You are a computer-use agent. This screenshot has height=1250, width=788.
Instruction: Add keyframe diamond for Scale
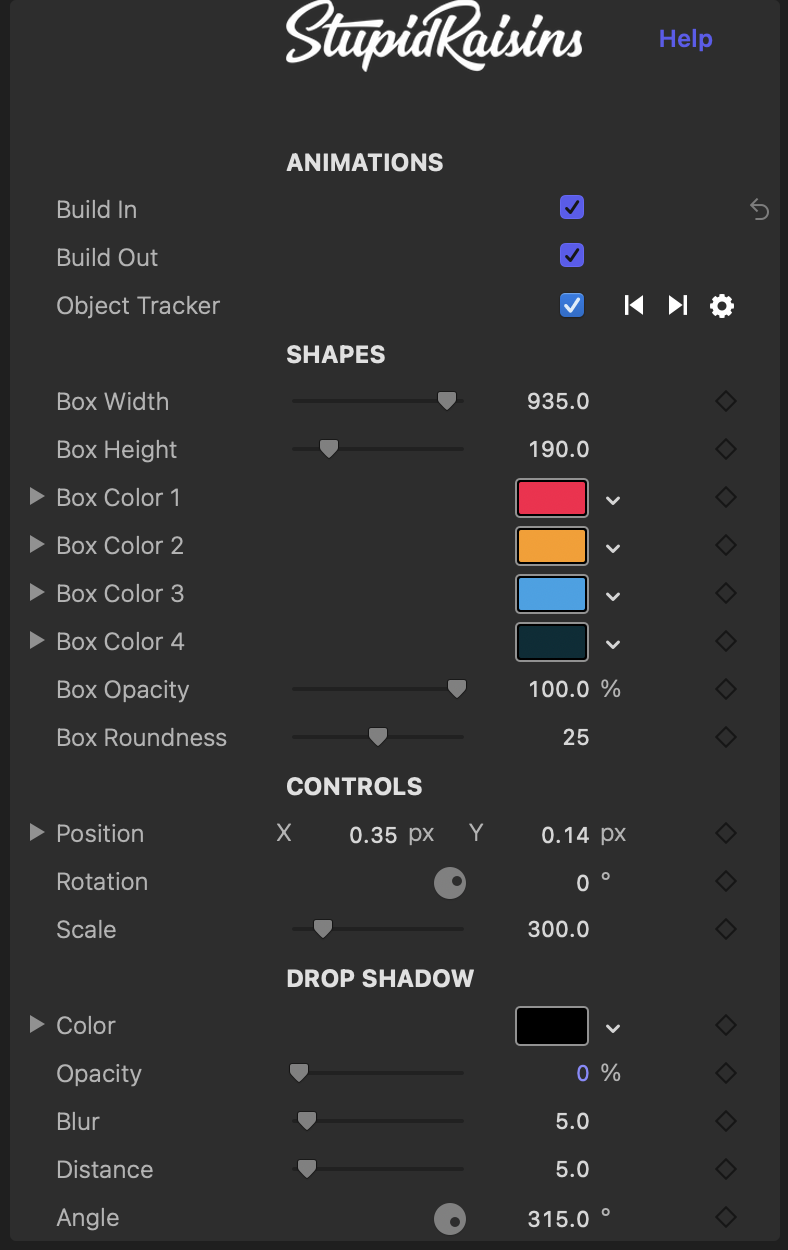pyautogui.click(x=726, y=930)
